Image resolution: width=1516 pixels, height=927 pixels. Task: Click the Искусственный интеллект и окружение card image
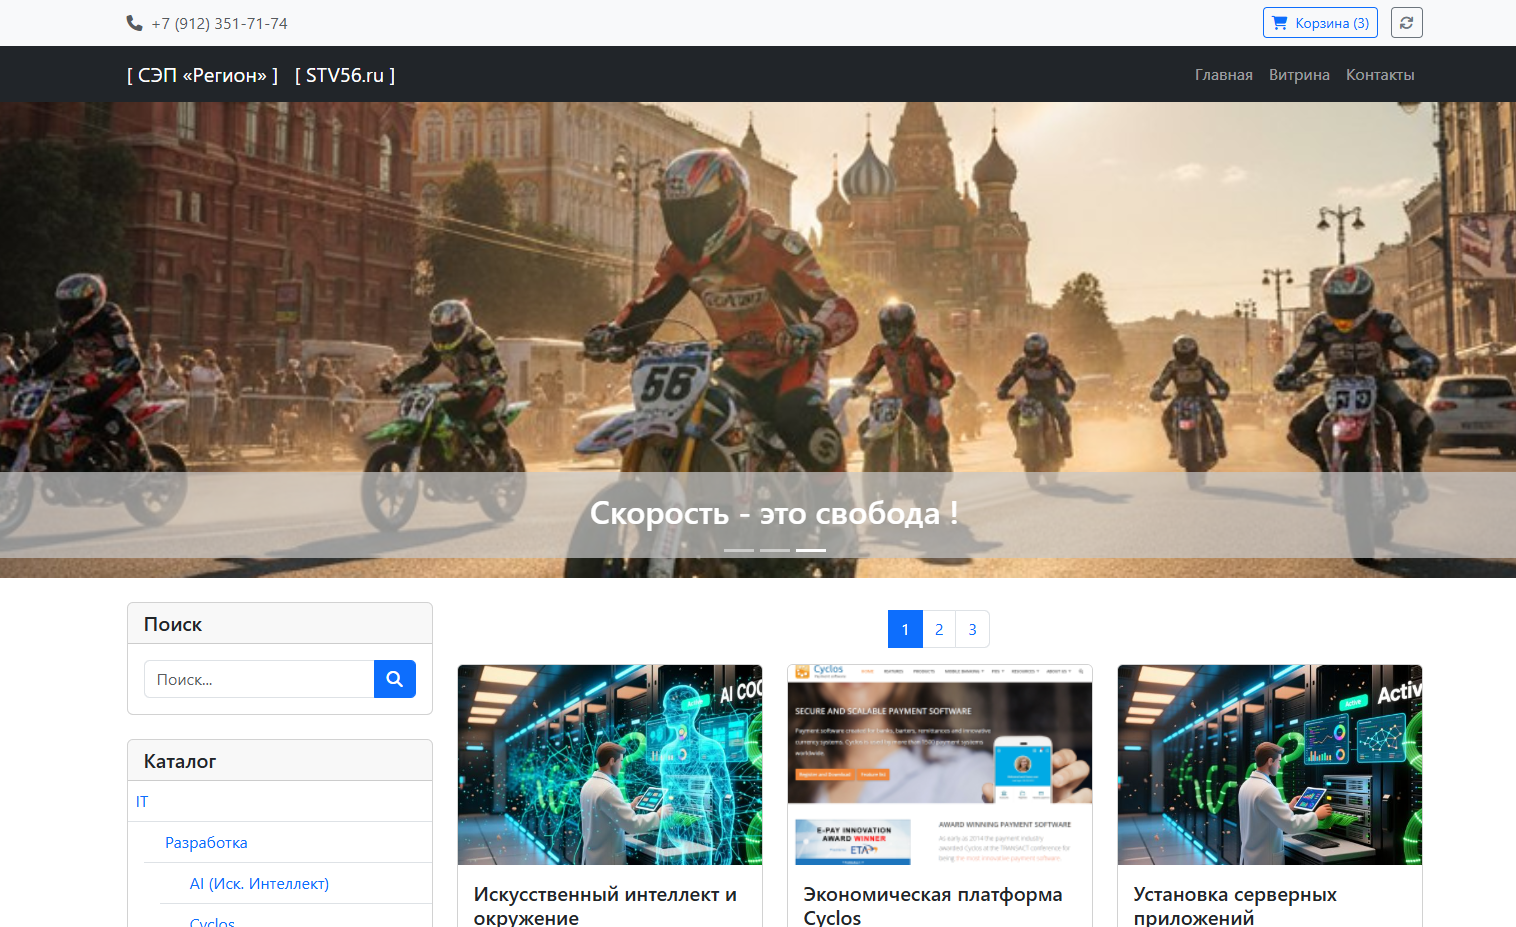(x=609, y=765)
